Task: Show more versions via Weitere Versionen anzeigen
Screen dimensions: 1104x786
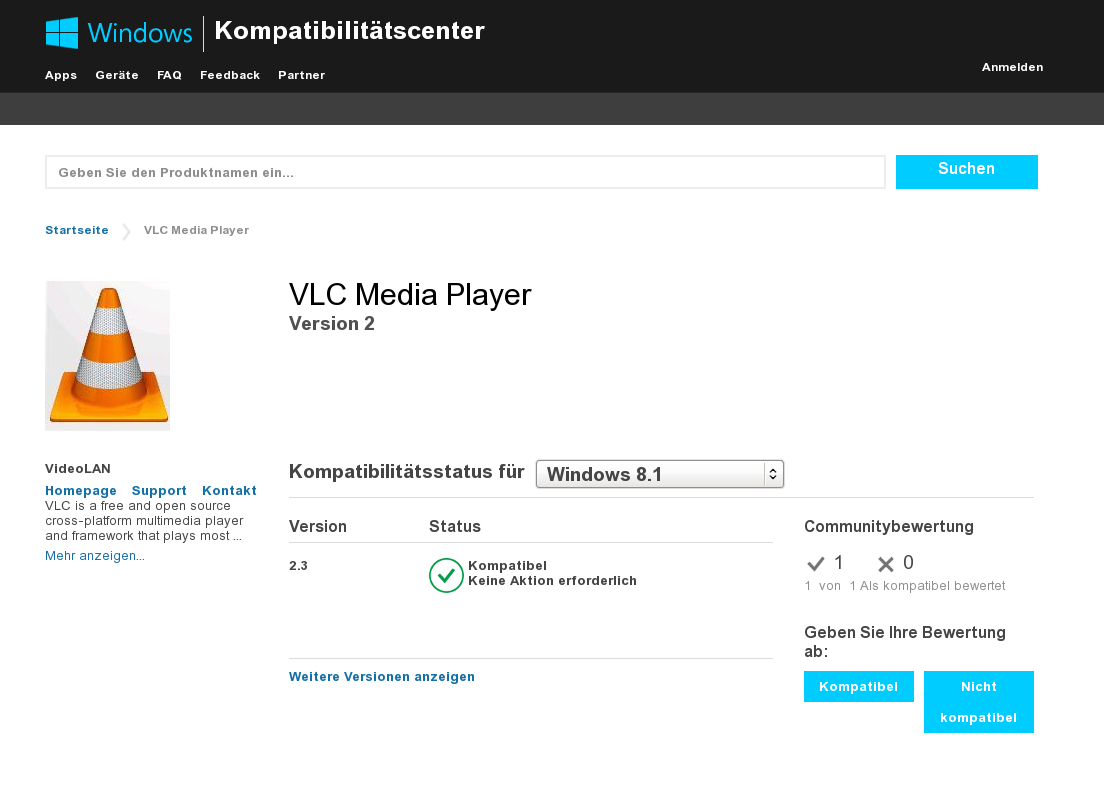Action: pos(382,677)
